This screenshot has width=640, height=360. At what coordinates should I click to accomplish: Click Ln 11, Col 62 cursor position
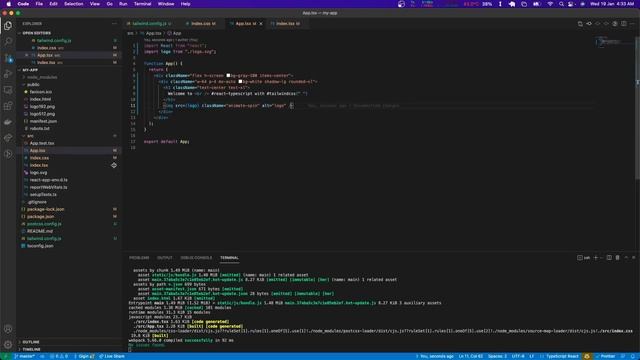(x=471, y=356)
